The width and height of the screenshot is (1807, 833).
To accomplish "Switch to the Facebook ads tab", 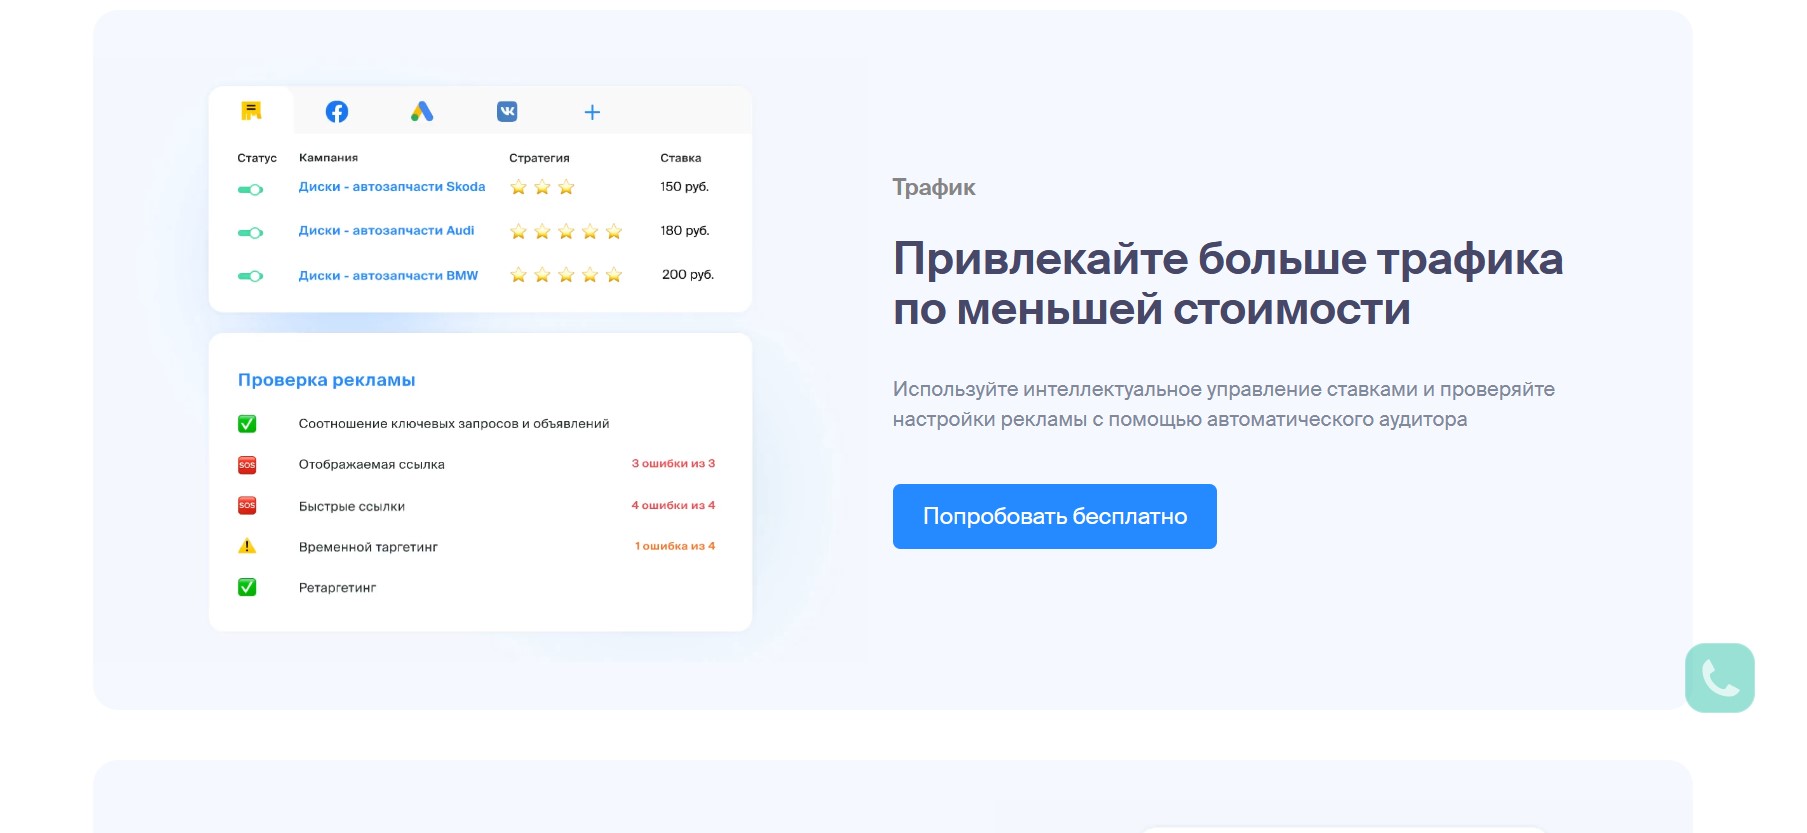I will (x=337, y=112).
